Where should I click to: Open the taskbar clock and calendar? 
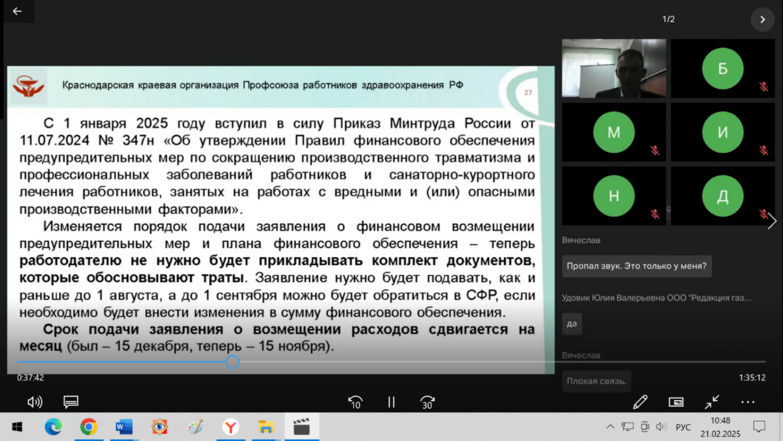720,427
